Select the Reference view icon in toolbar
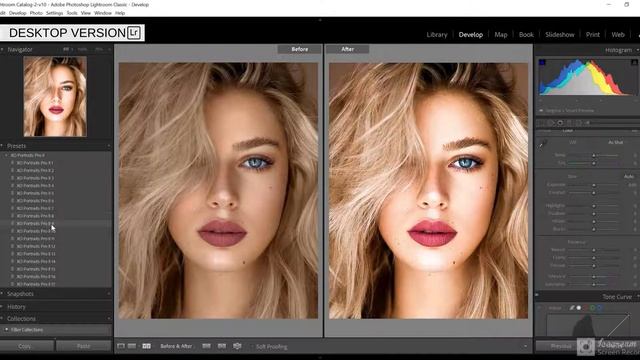 coord(132,346)
